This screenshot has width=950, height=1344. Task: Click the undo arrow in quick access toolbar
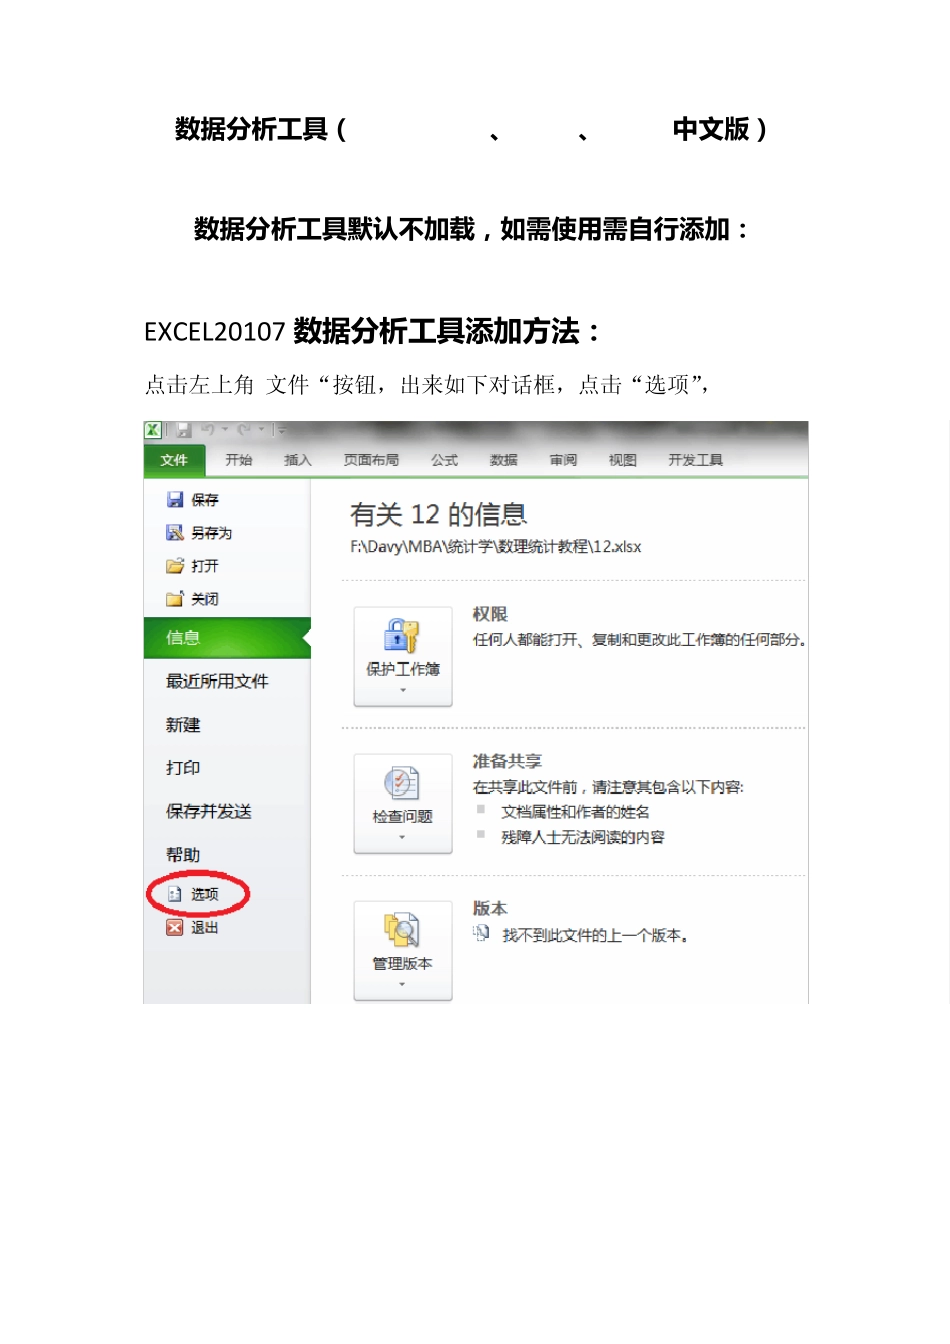(x=208, y=430)
